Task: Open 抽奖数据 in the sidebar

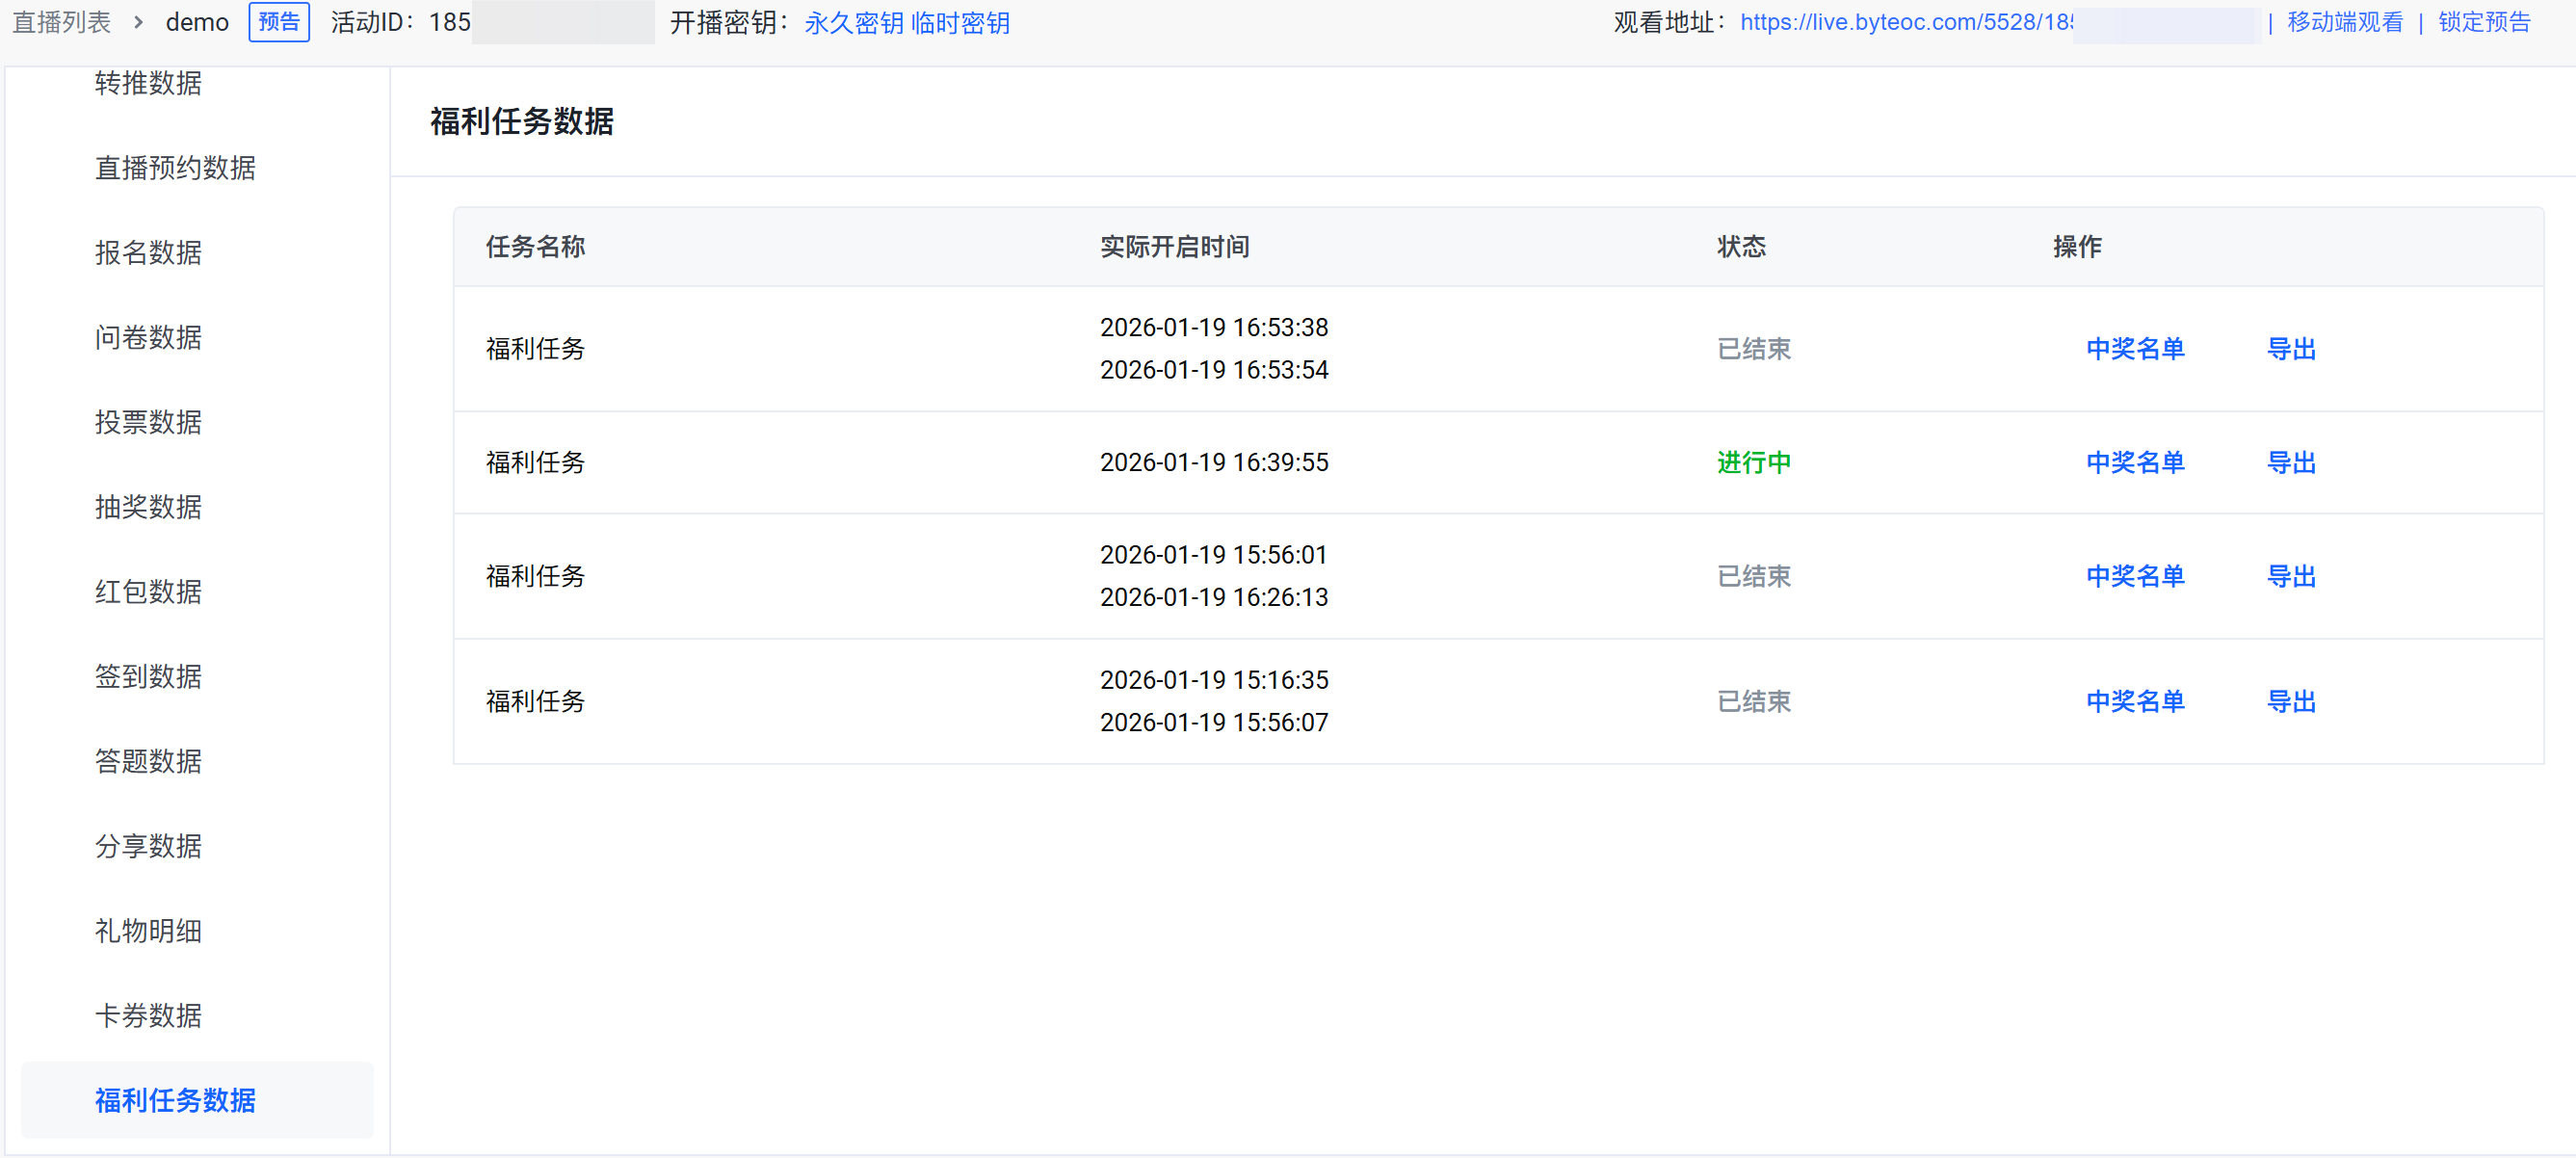Action: point(148,507)
